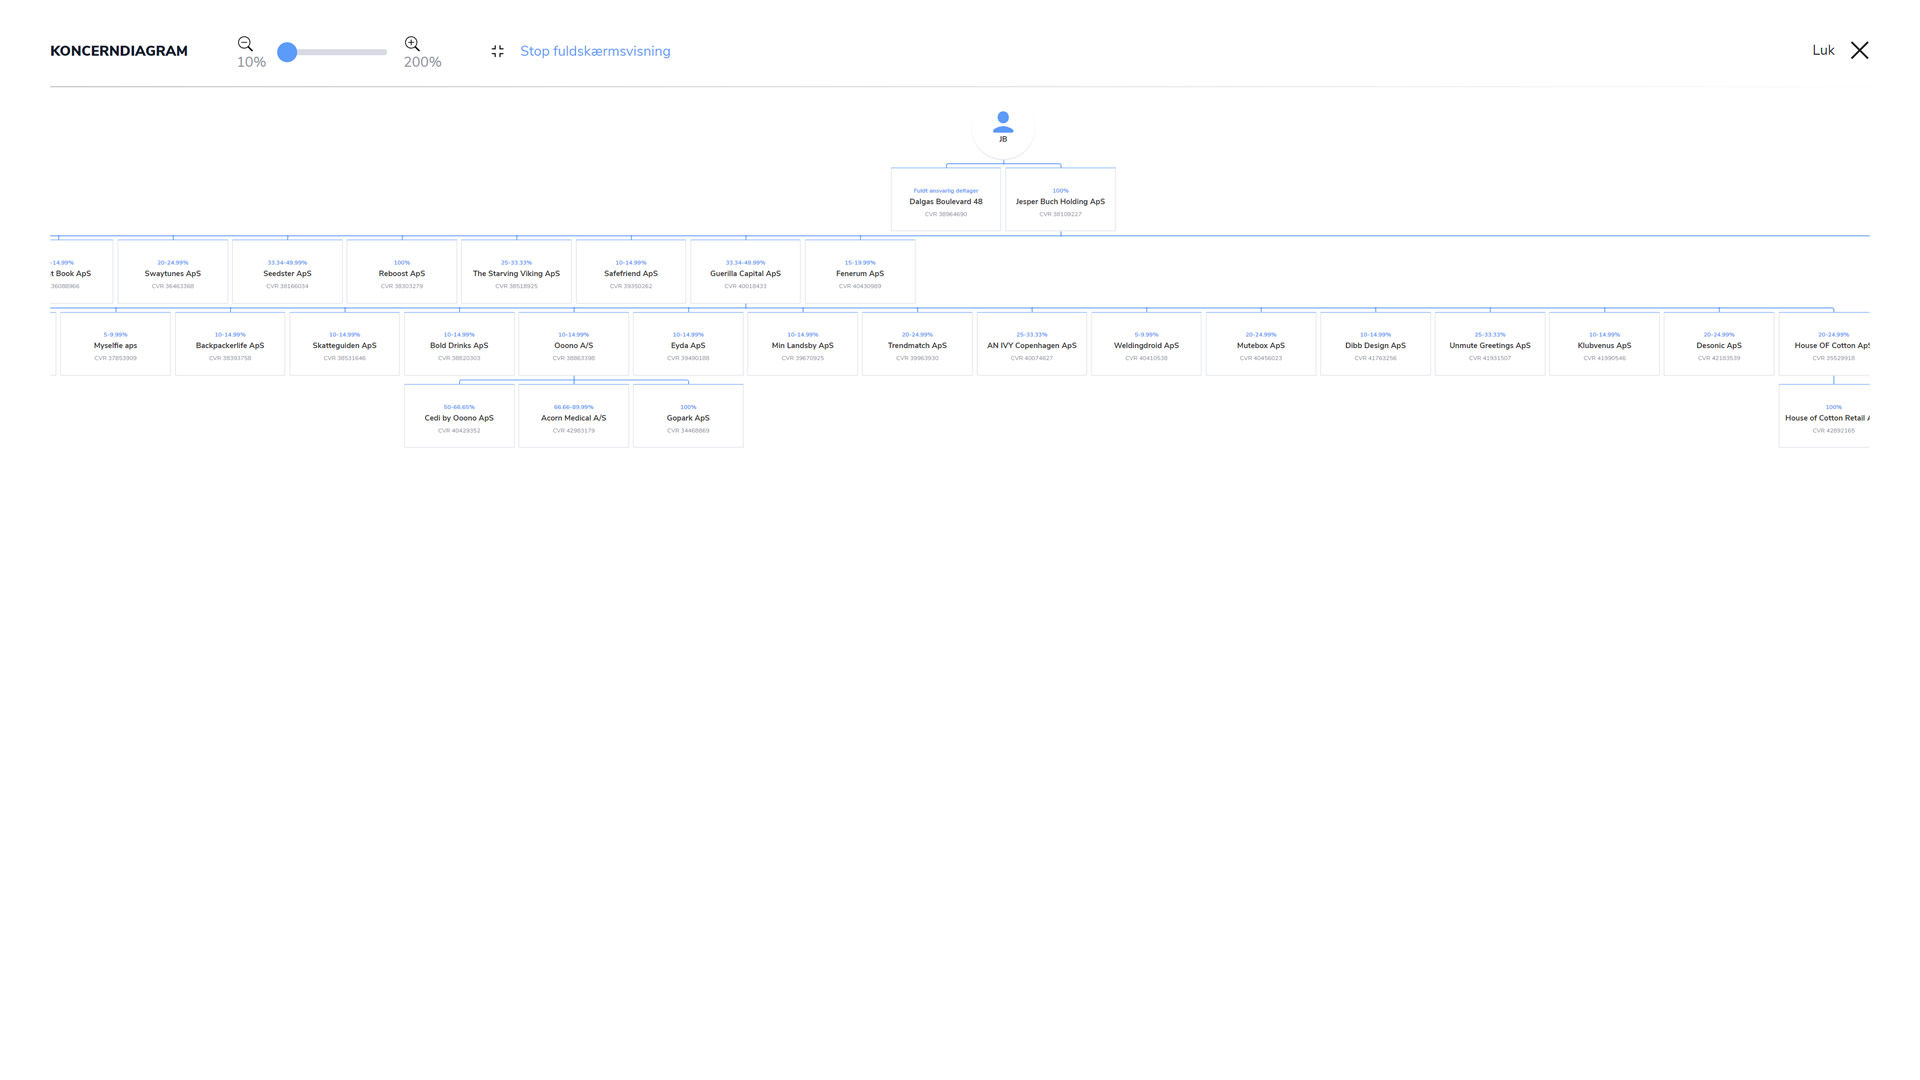
Task: Click The Starving Viking ApS card
Action: [x=516, y=272]
